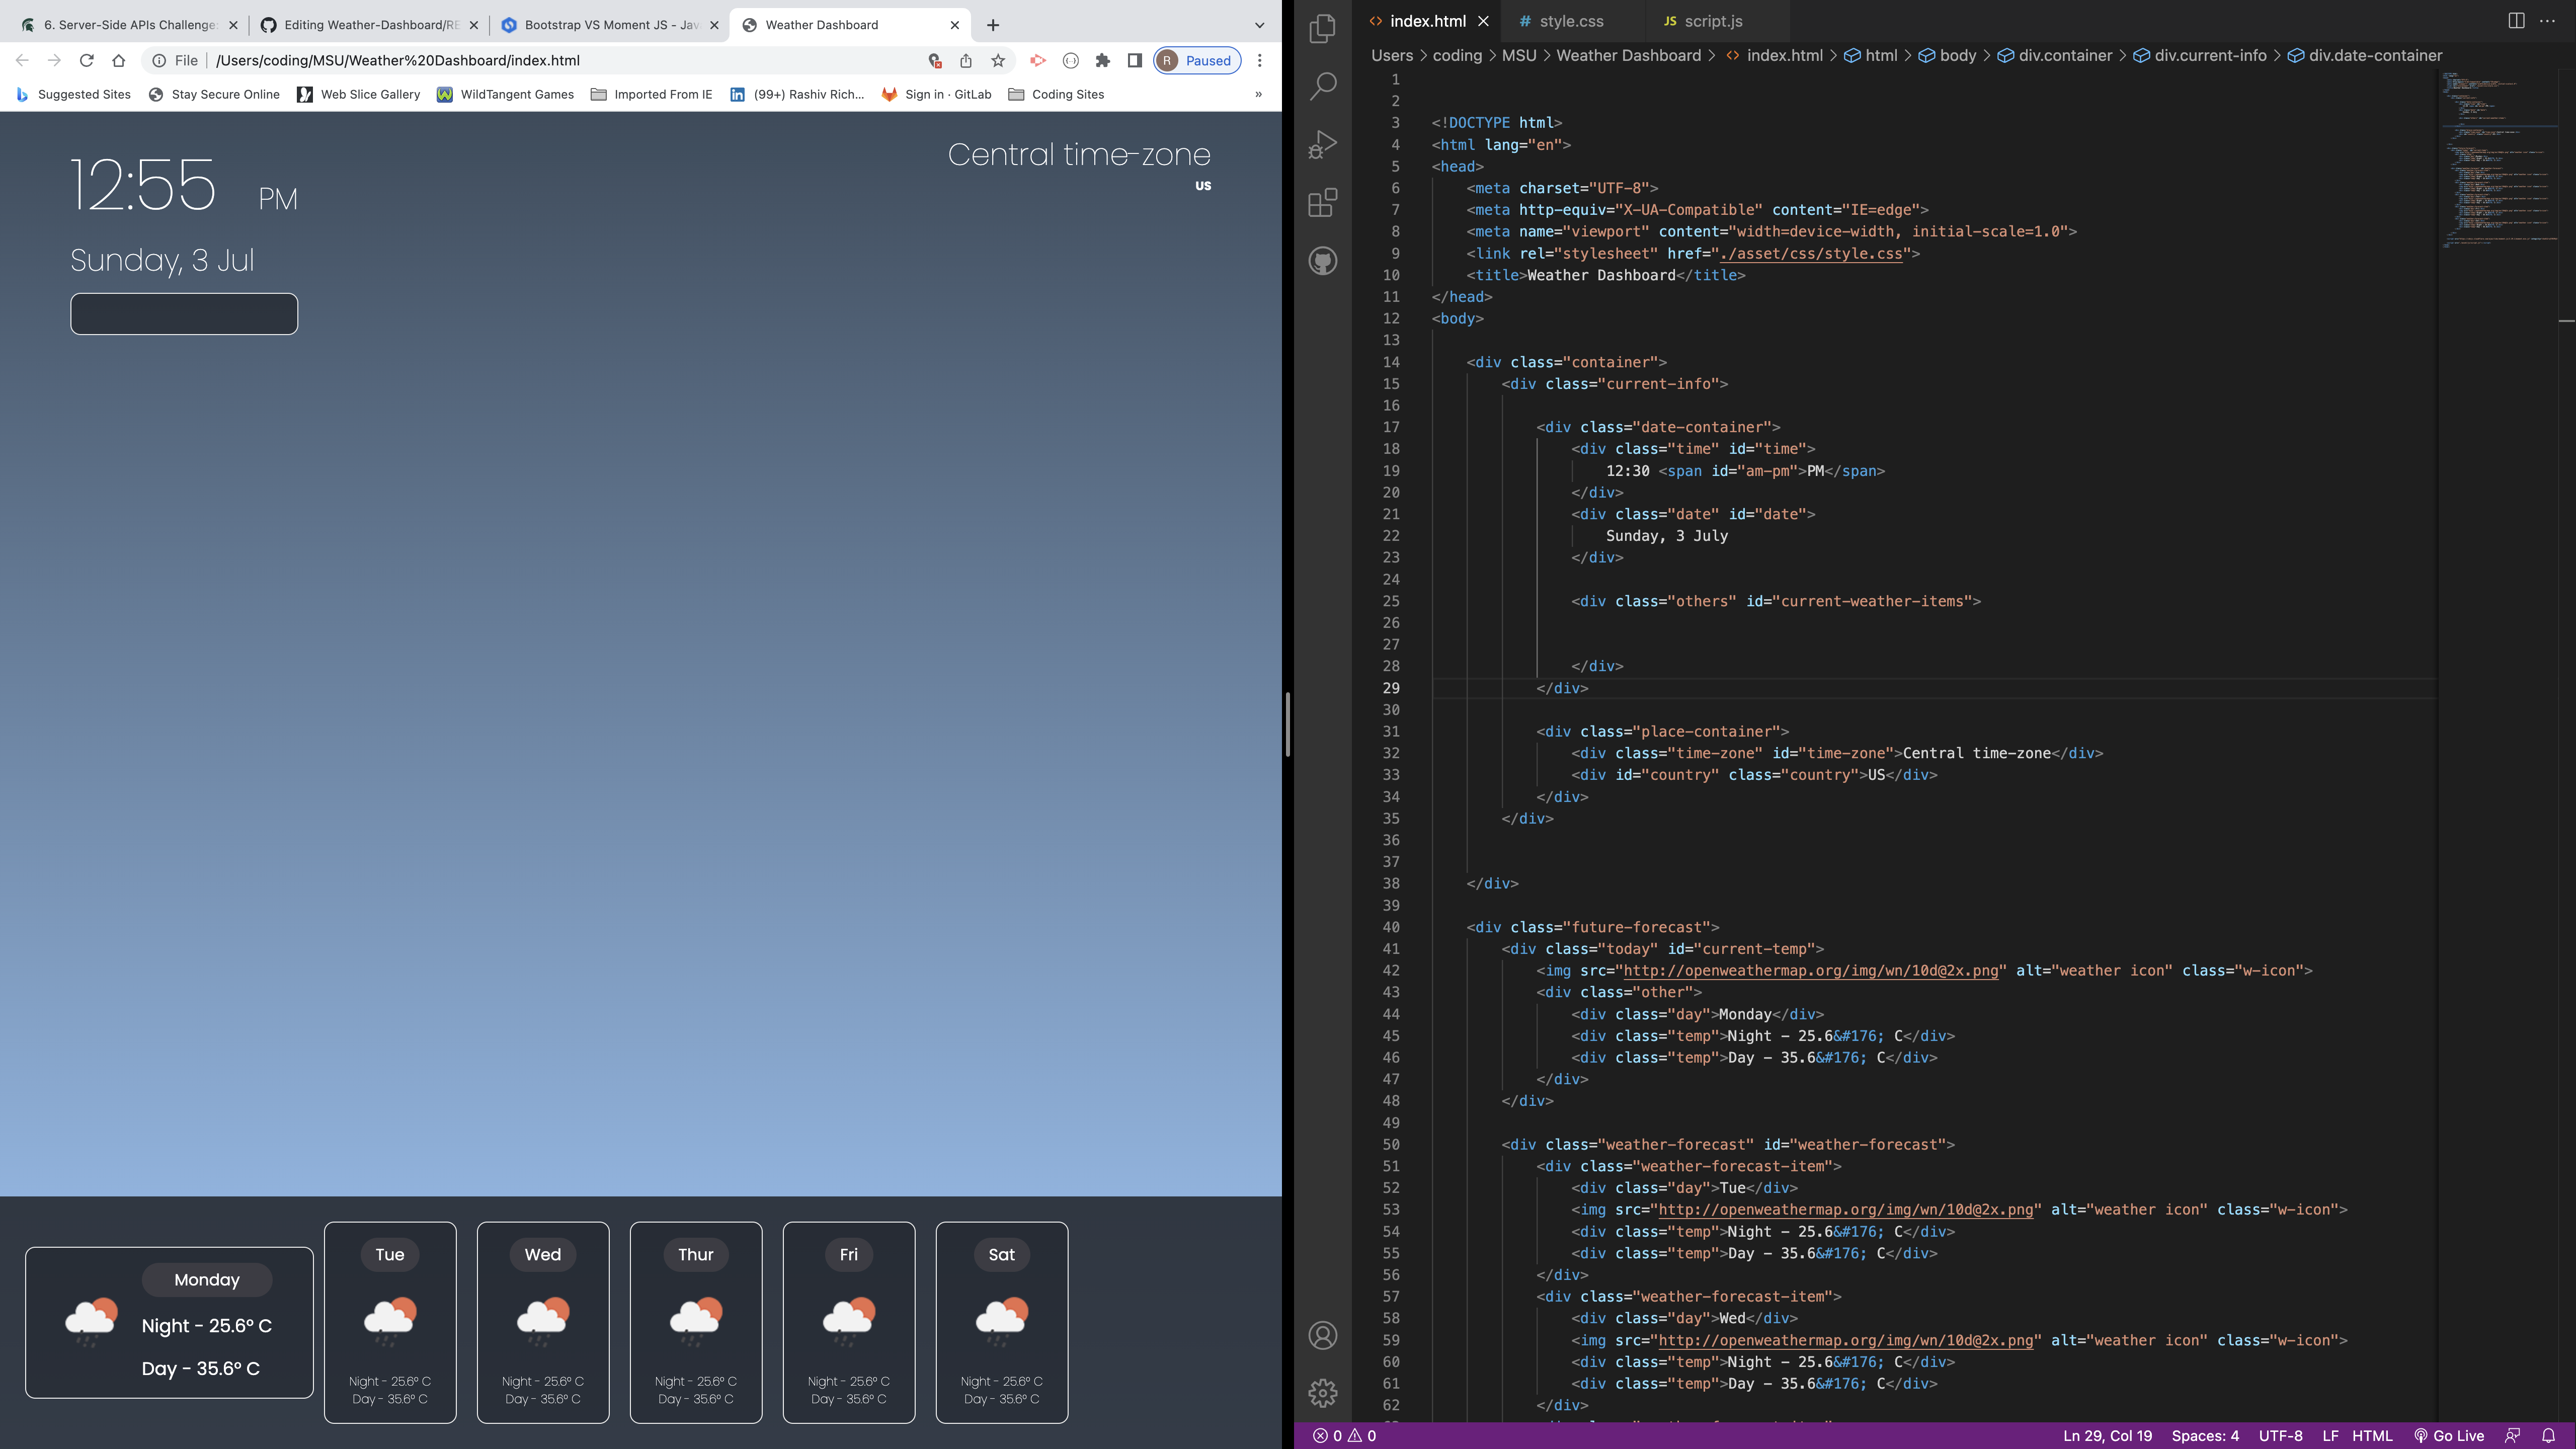
Task: Open the Chrome extensions puzzle icon
Action: pyautogui.click(x=1101, y=60)
